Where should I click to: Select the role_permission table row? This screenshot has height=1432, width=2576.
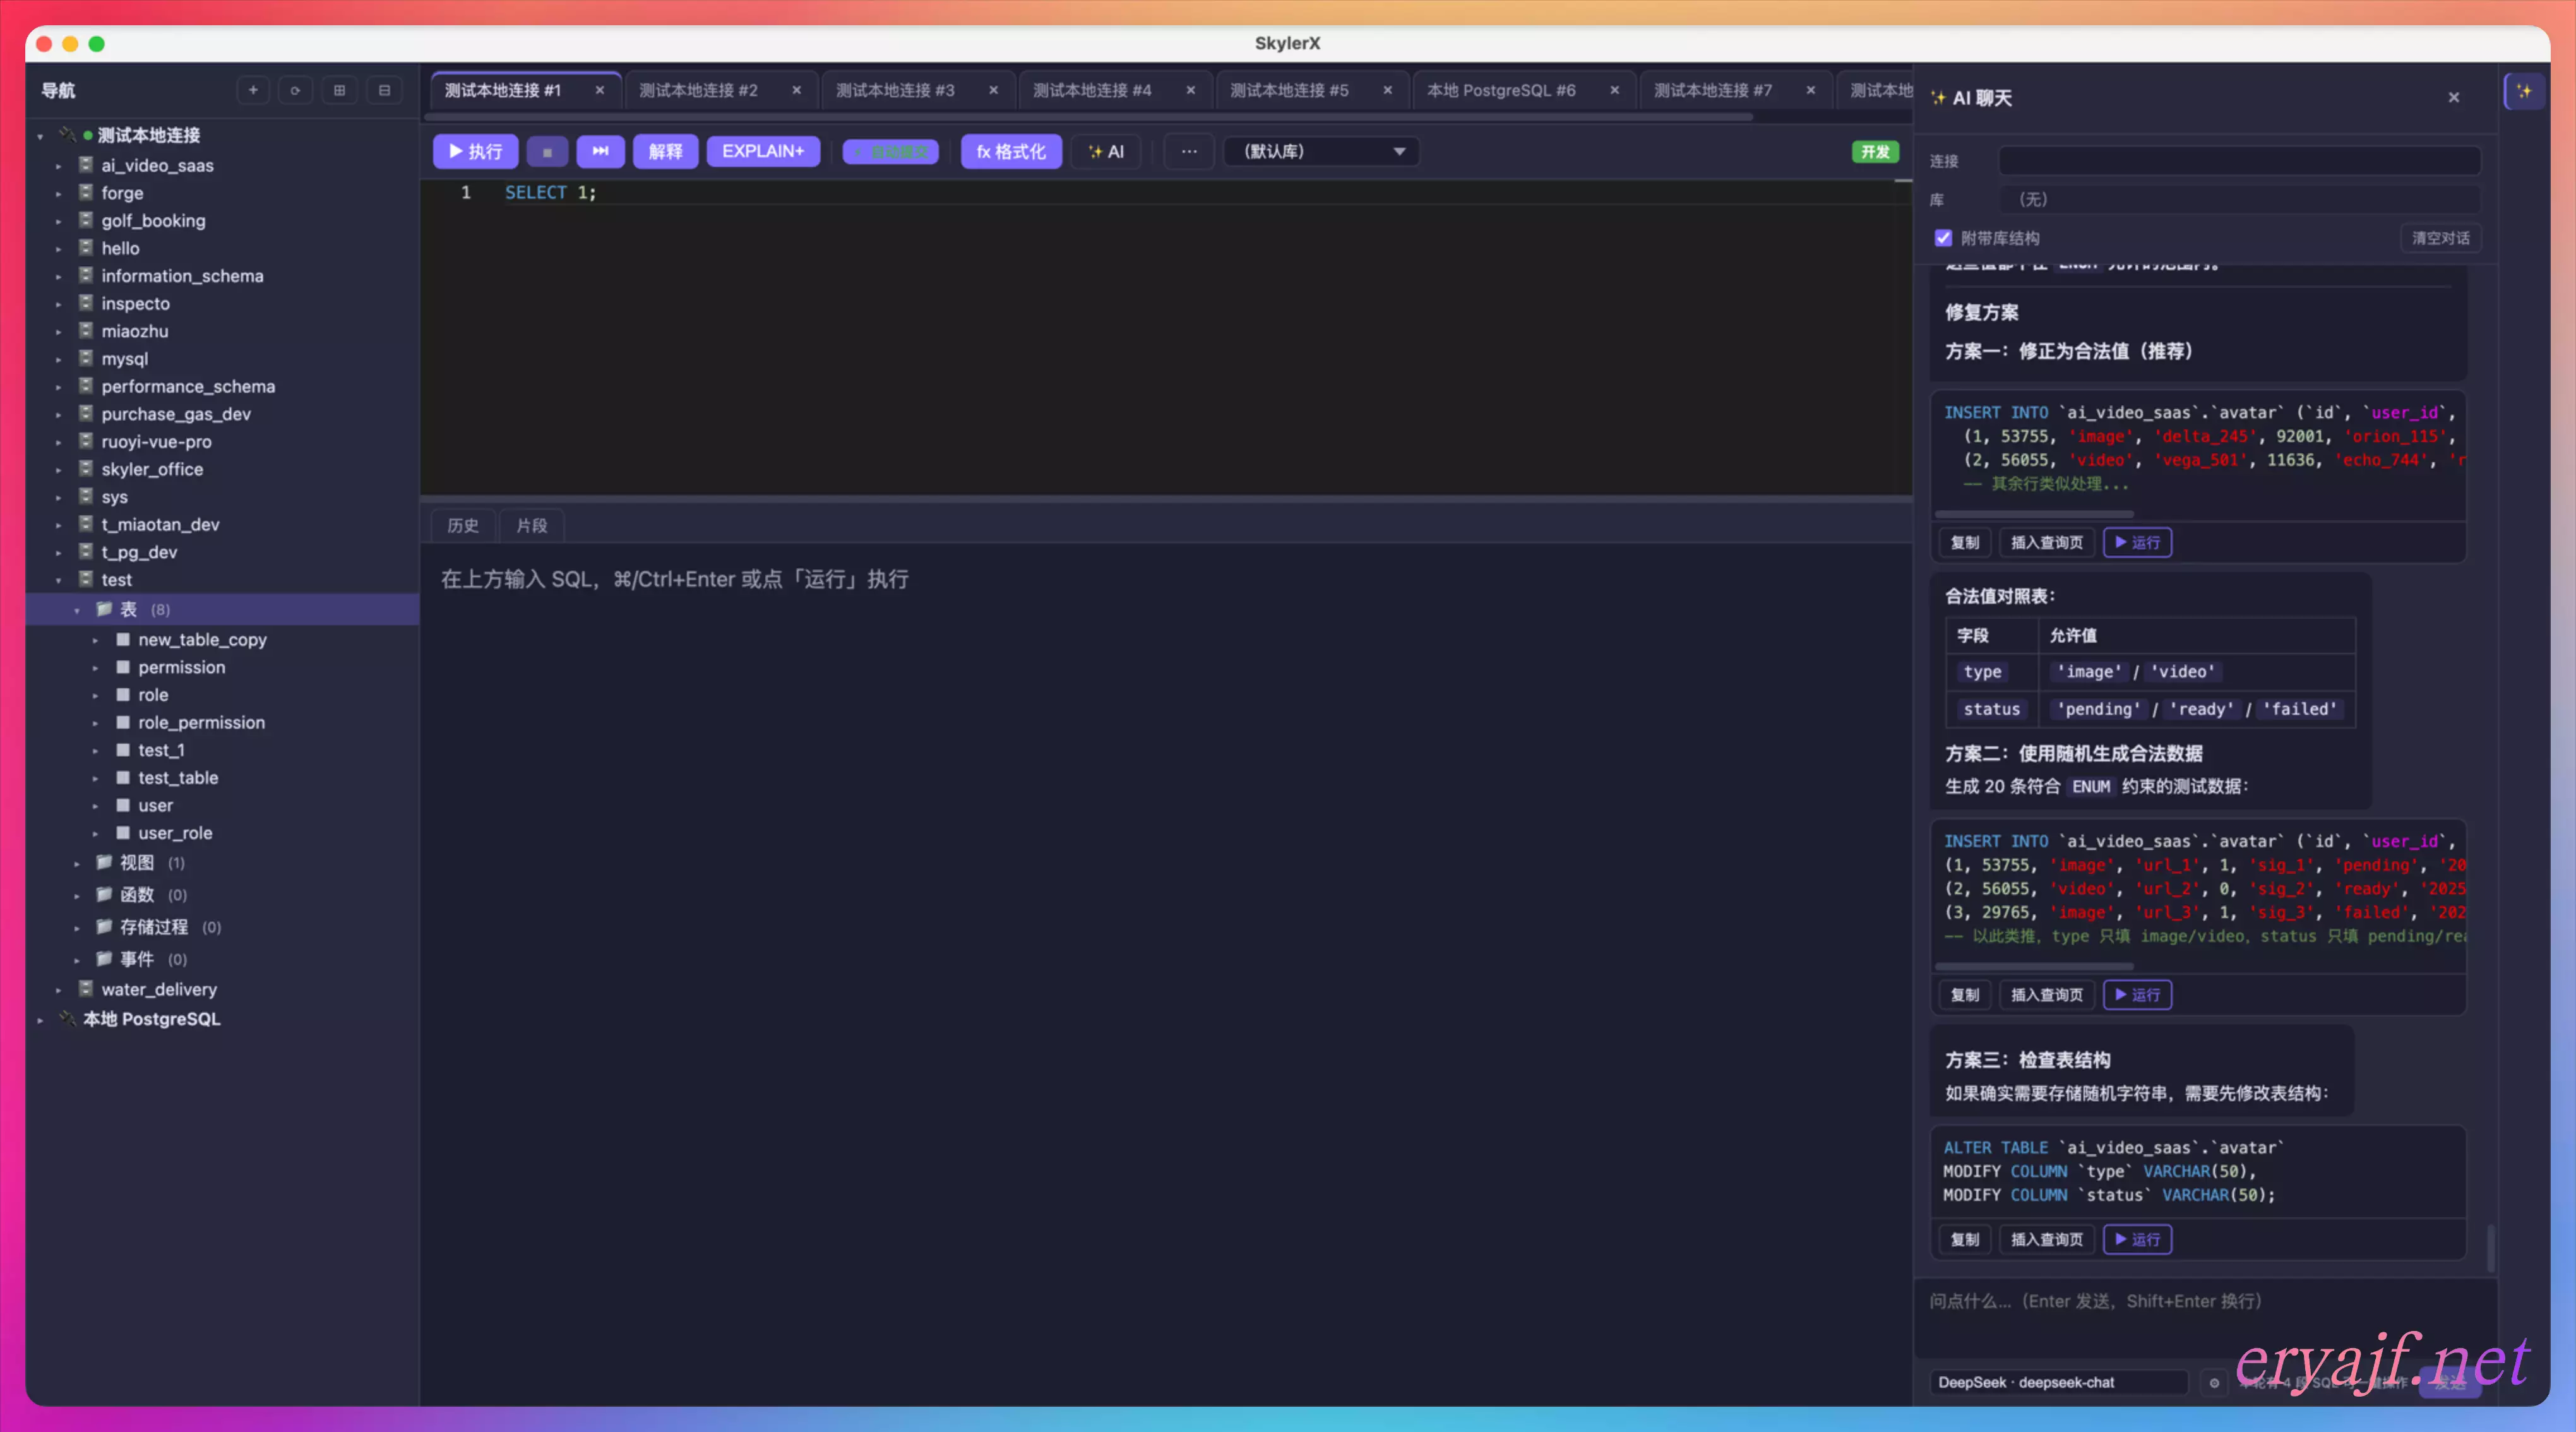tap(222, 722)
